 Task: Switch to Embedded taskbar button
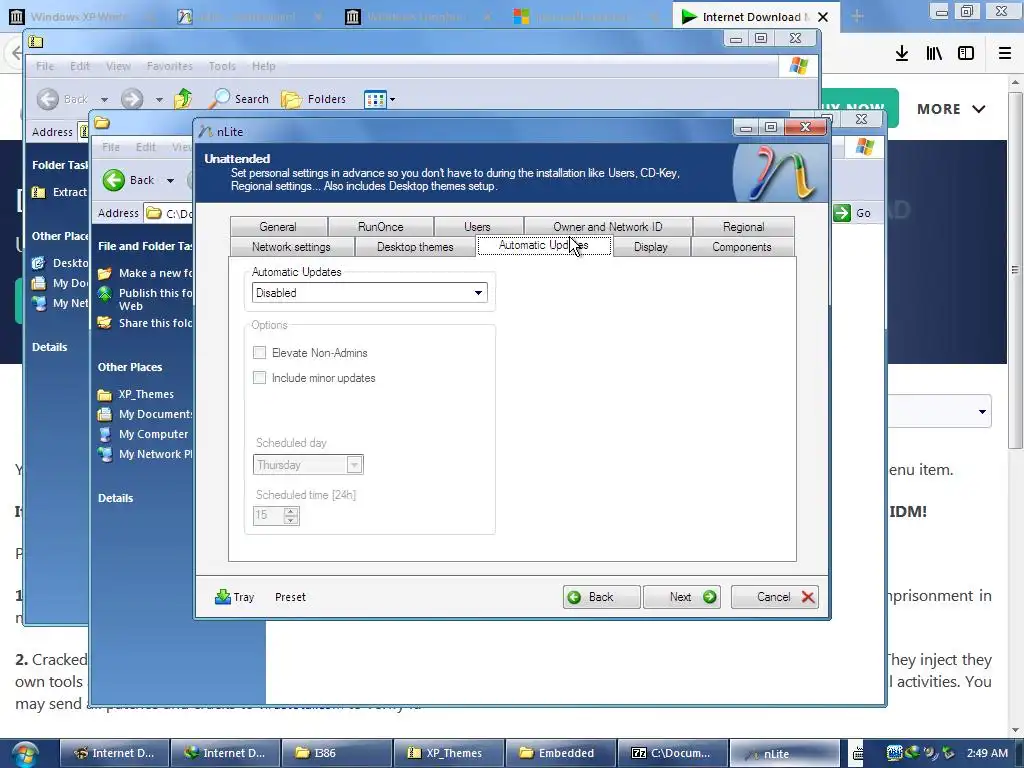coord(560,753)
